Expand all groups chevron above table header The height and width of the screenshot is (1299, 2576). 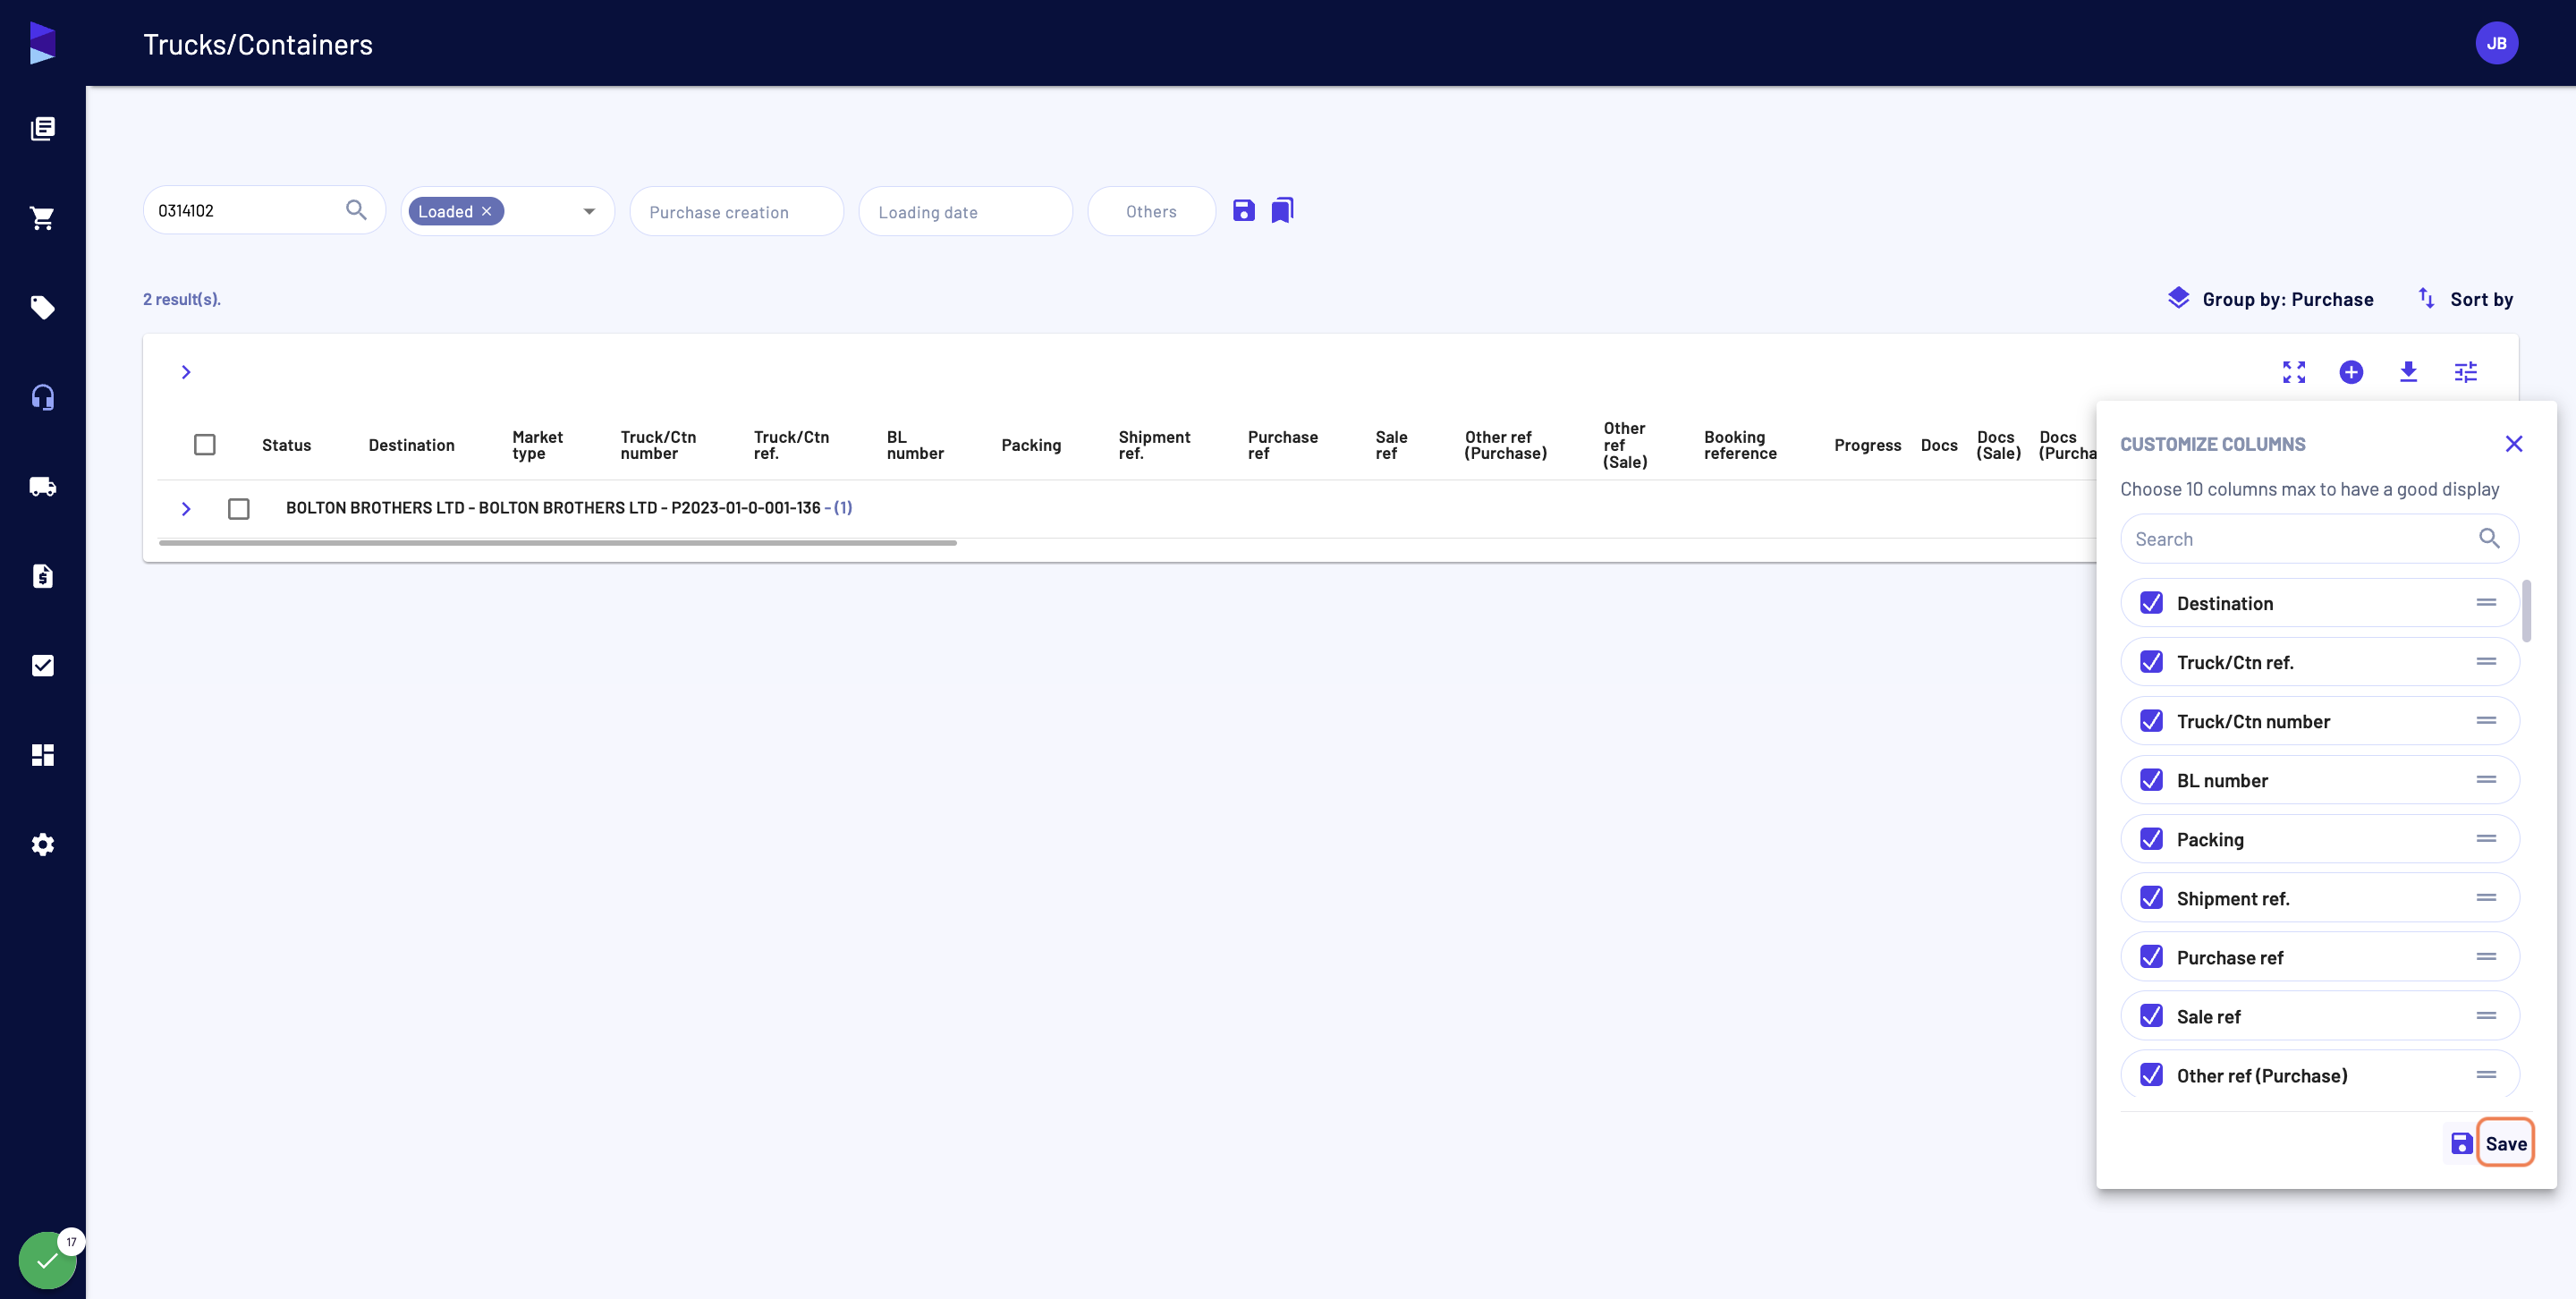click(x=186, y=372)
